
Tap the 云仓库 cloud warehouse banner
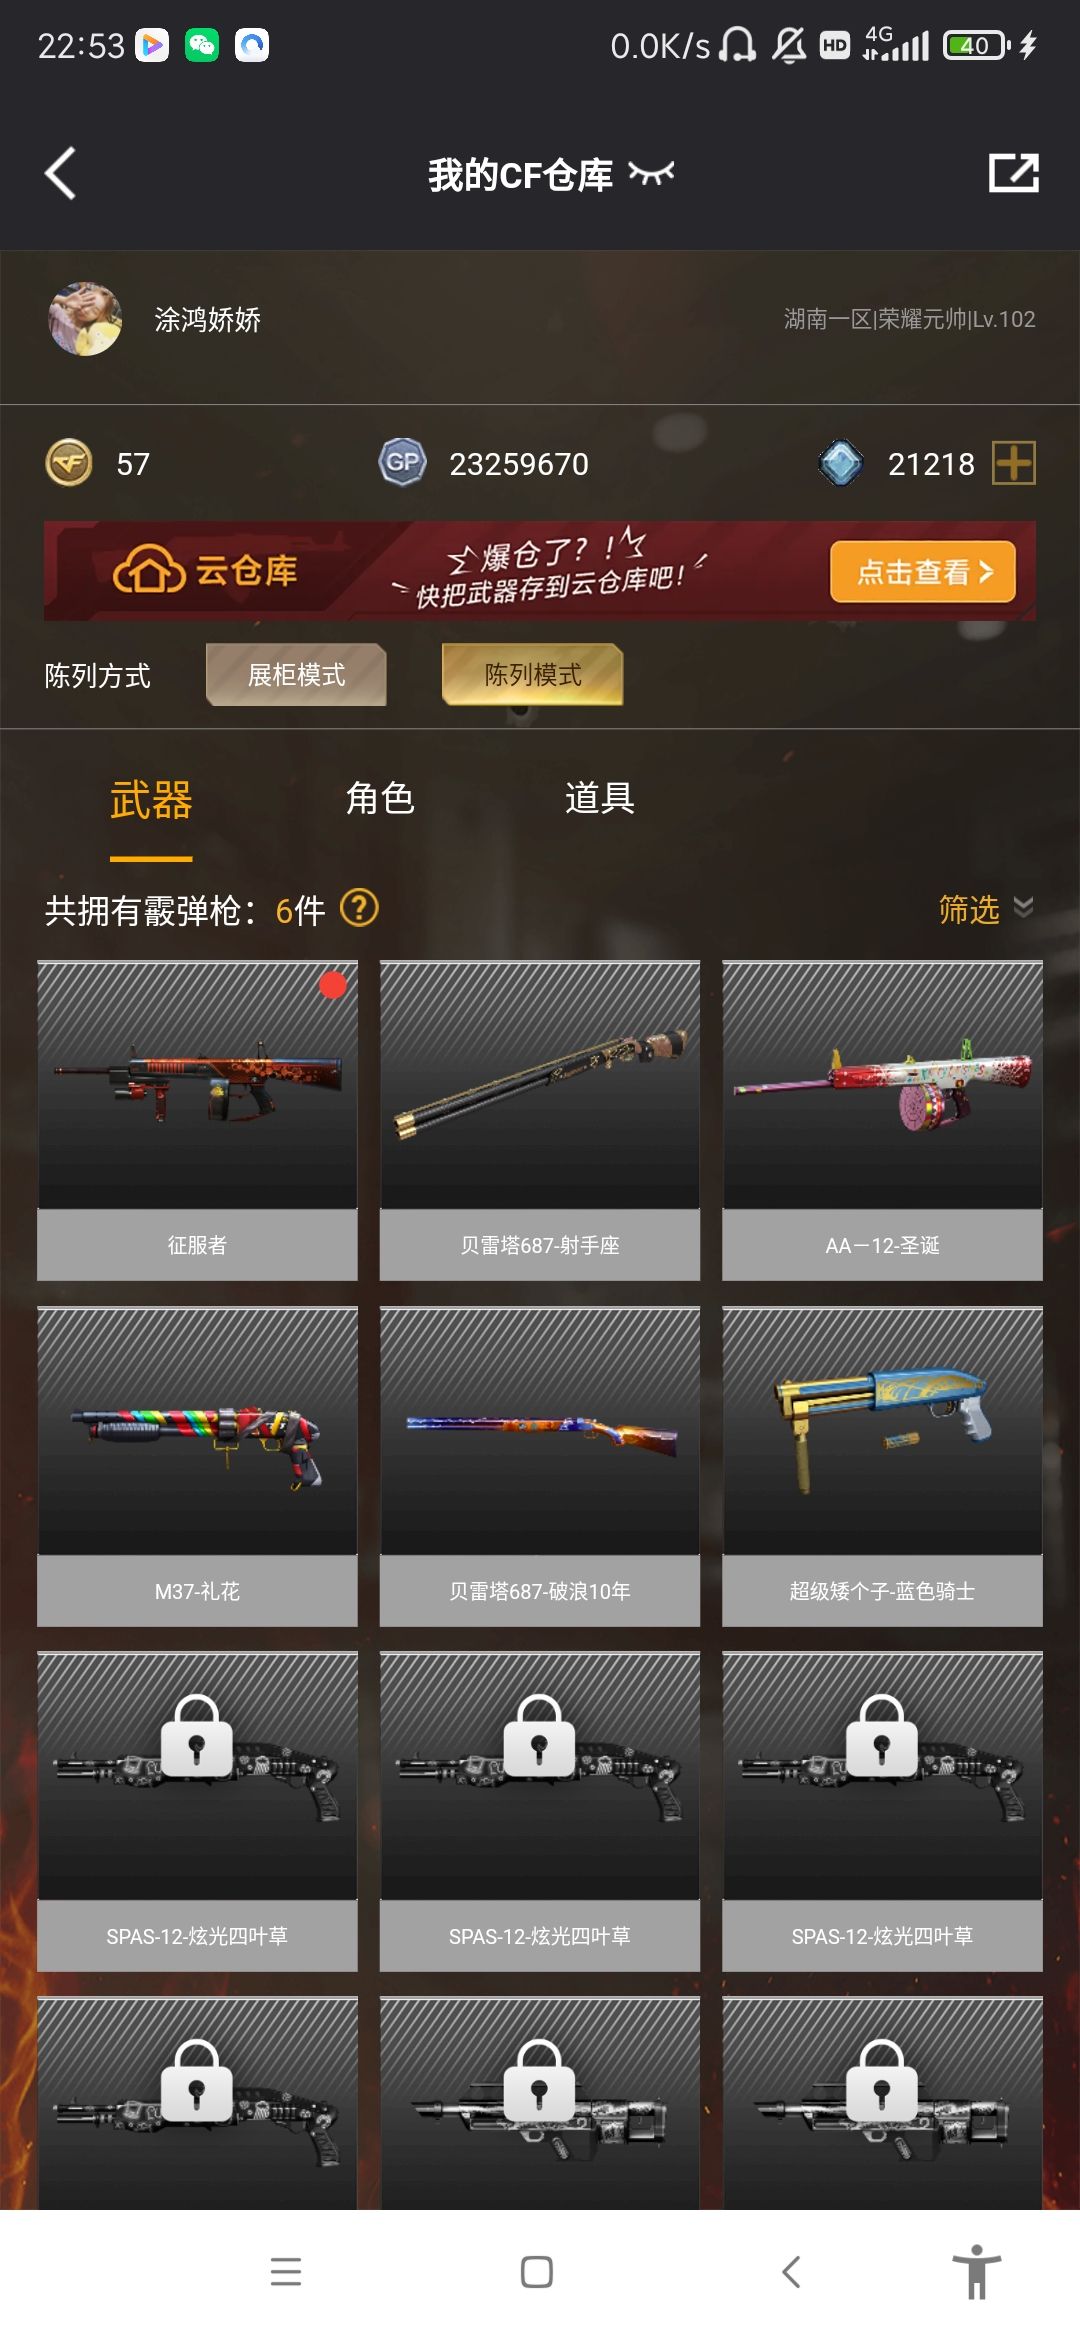pos(540,571)
